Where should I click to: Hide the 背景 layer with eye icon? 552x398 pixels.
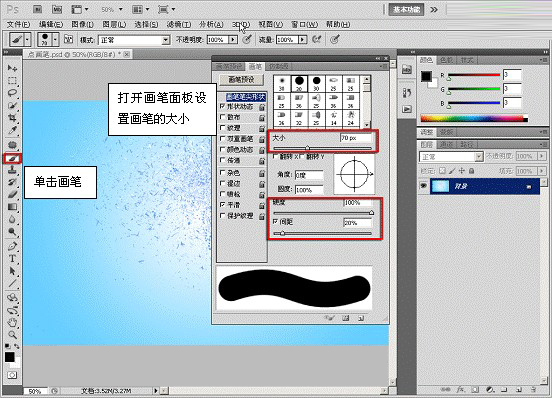point(424,186)
